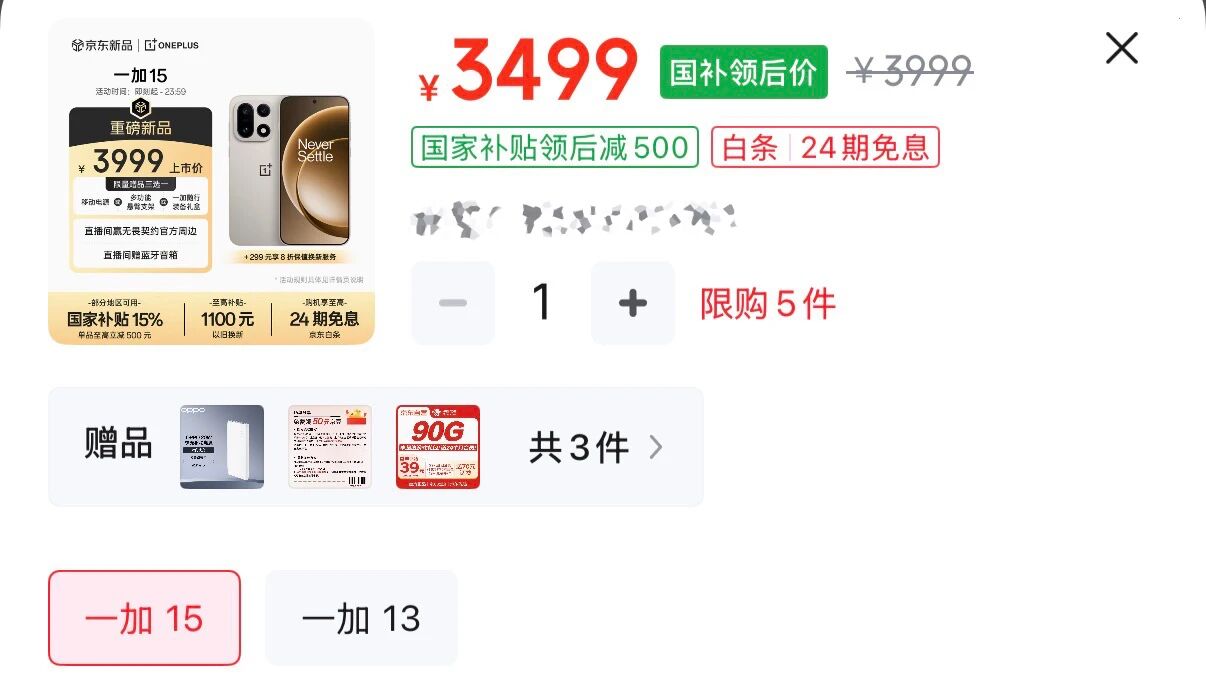Close the product options popup
Screen dimensions: 1206x690
[x=1121, y=48]
